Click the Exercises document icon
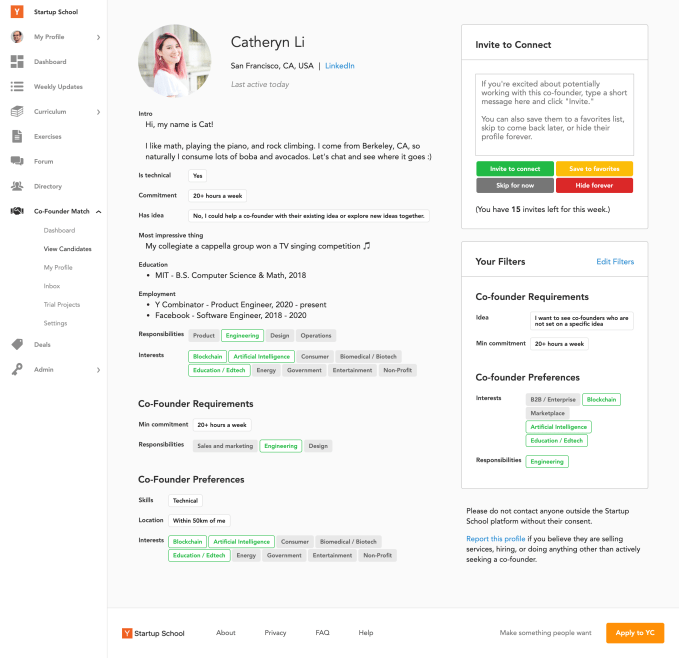679x658 pixels. 17,136
